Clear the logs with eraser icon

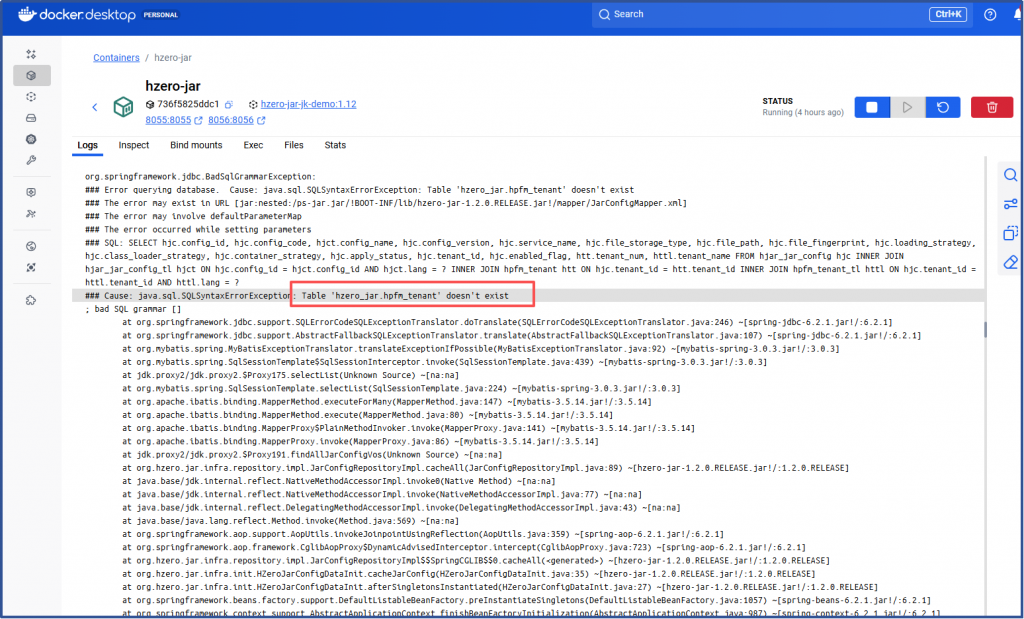1010,262
